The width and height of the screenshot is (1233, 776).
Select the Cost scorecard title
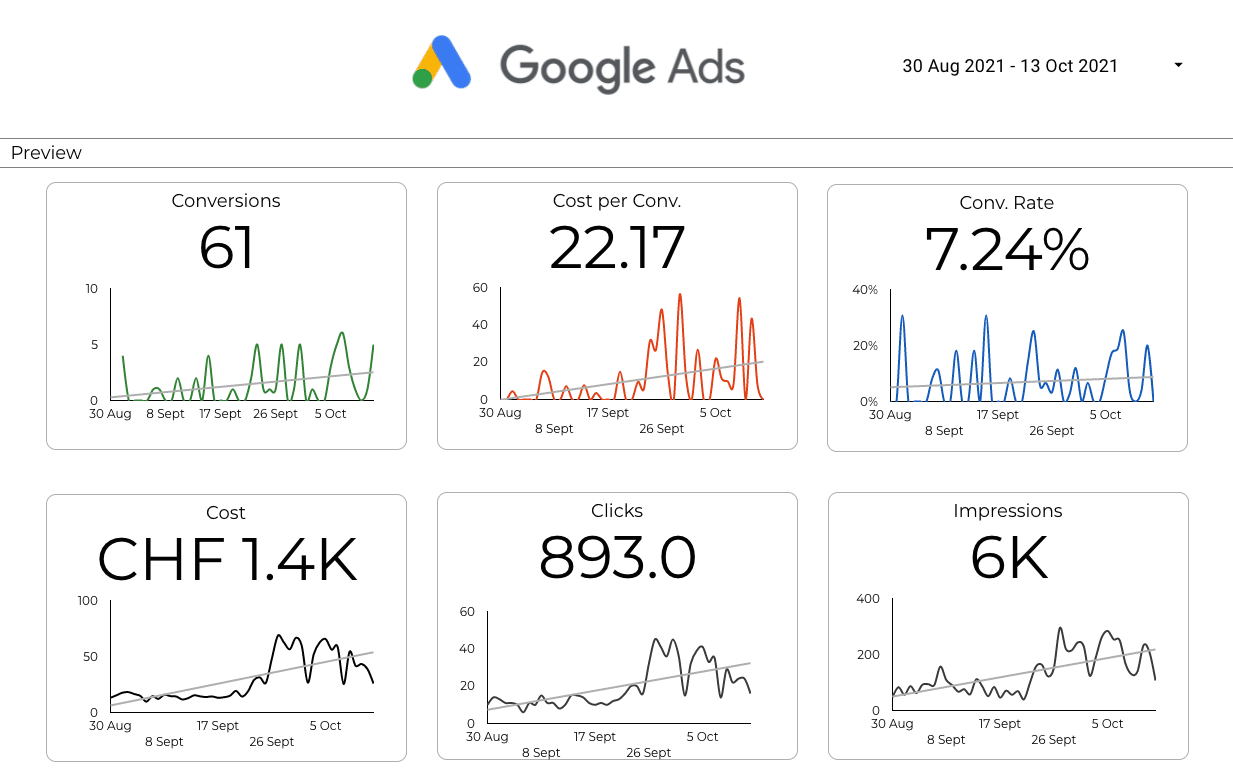tap(226, 513)
